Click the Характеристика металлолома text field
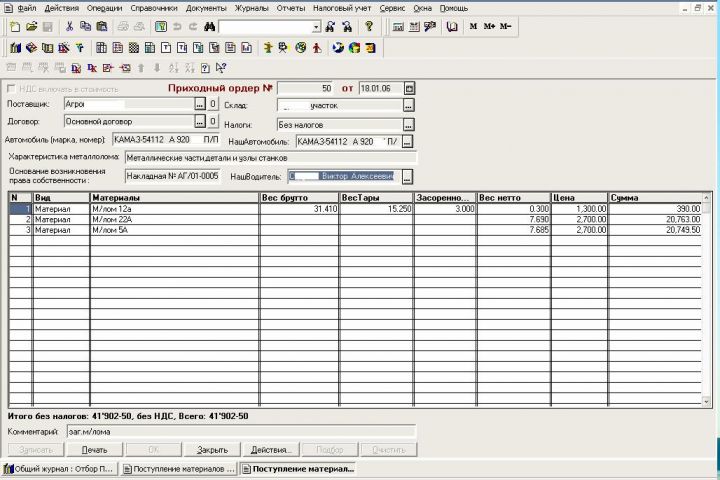This screenshot has width=720, height=480. (x=270, y=158)
